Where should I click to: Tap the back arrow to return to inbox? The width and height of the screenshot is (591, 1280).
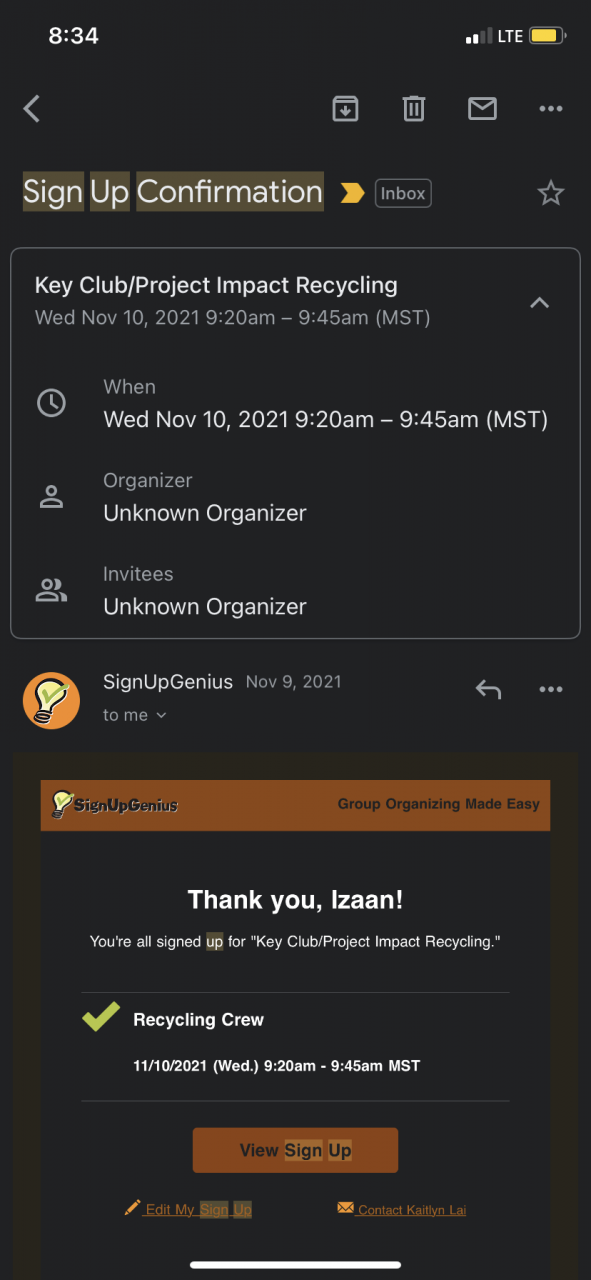coord(32,109)
